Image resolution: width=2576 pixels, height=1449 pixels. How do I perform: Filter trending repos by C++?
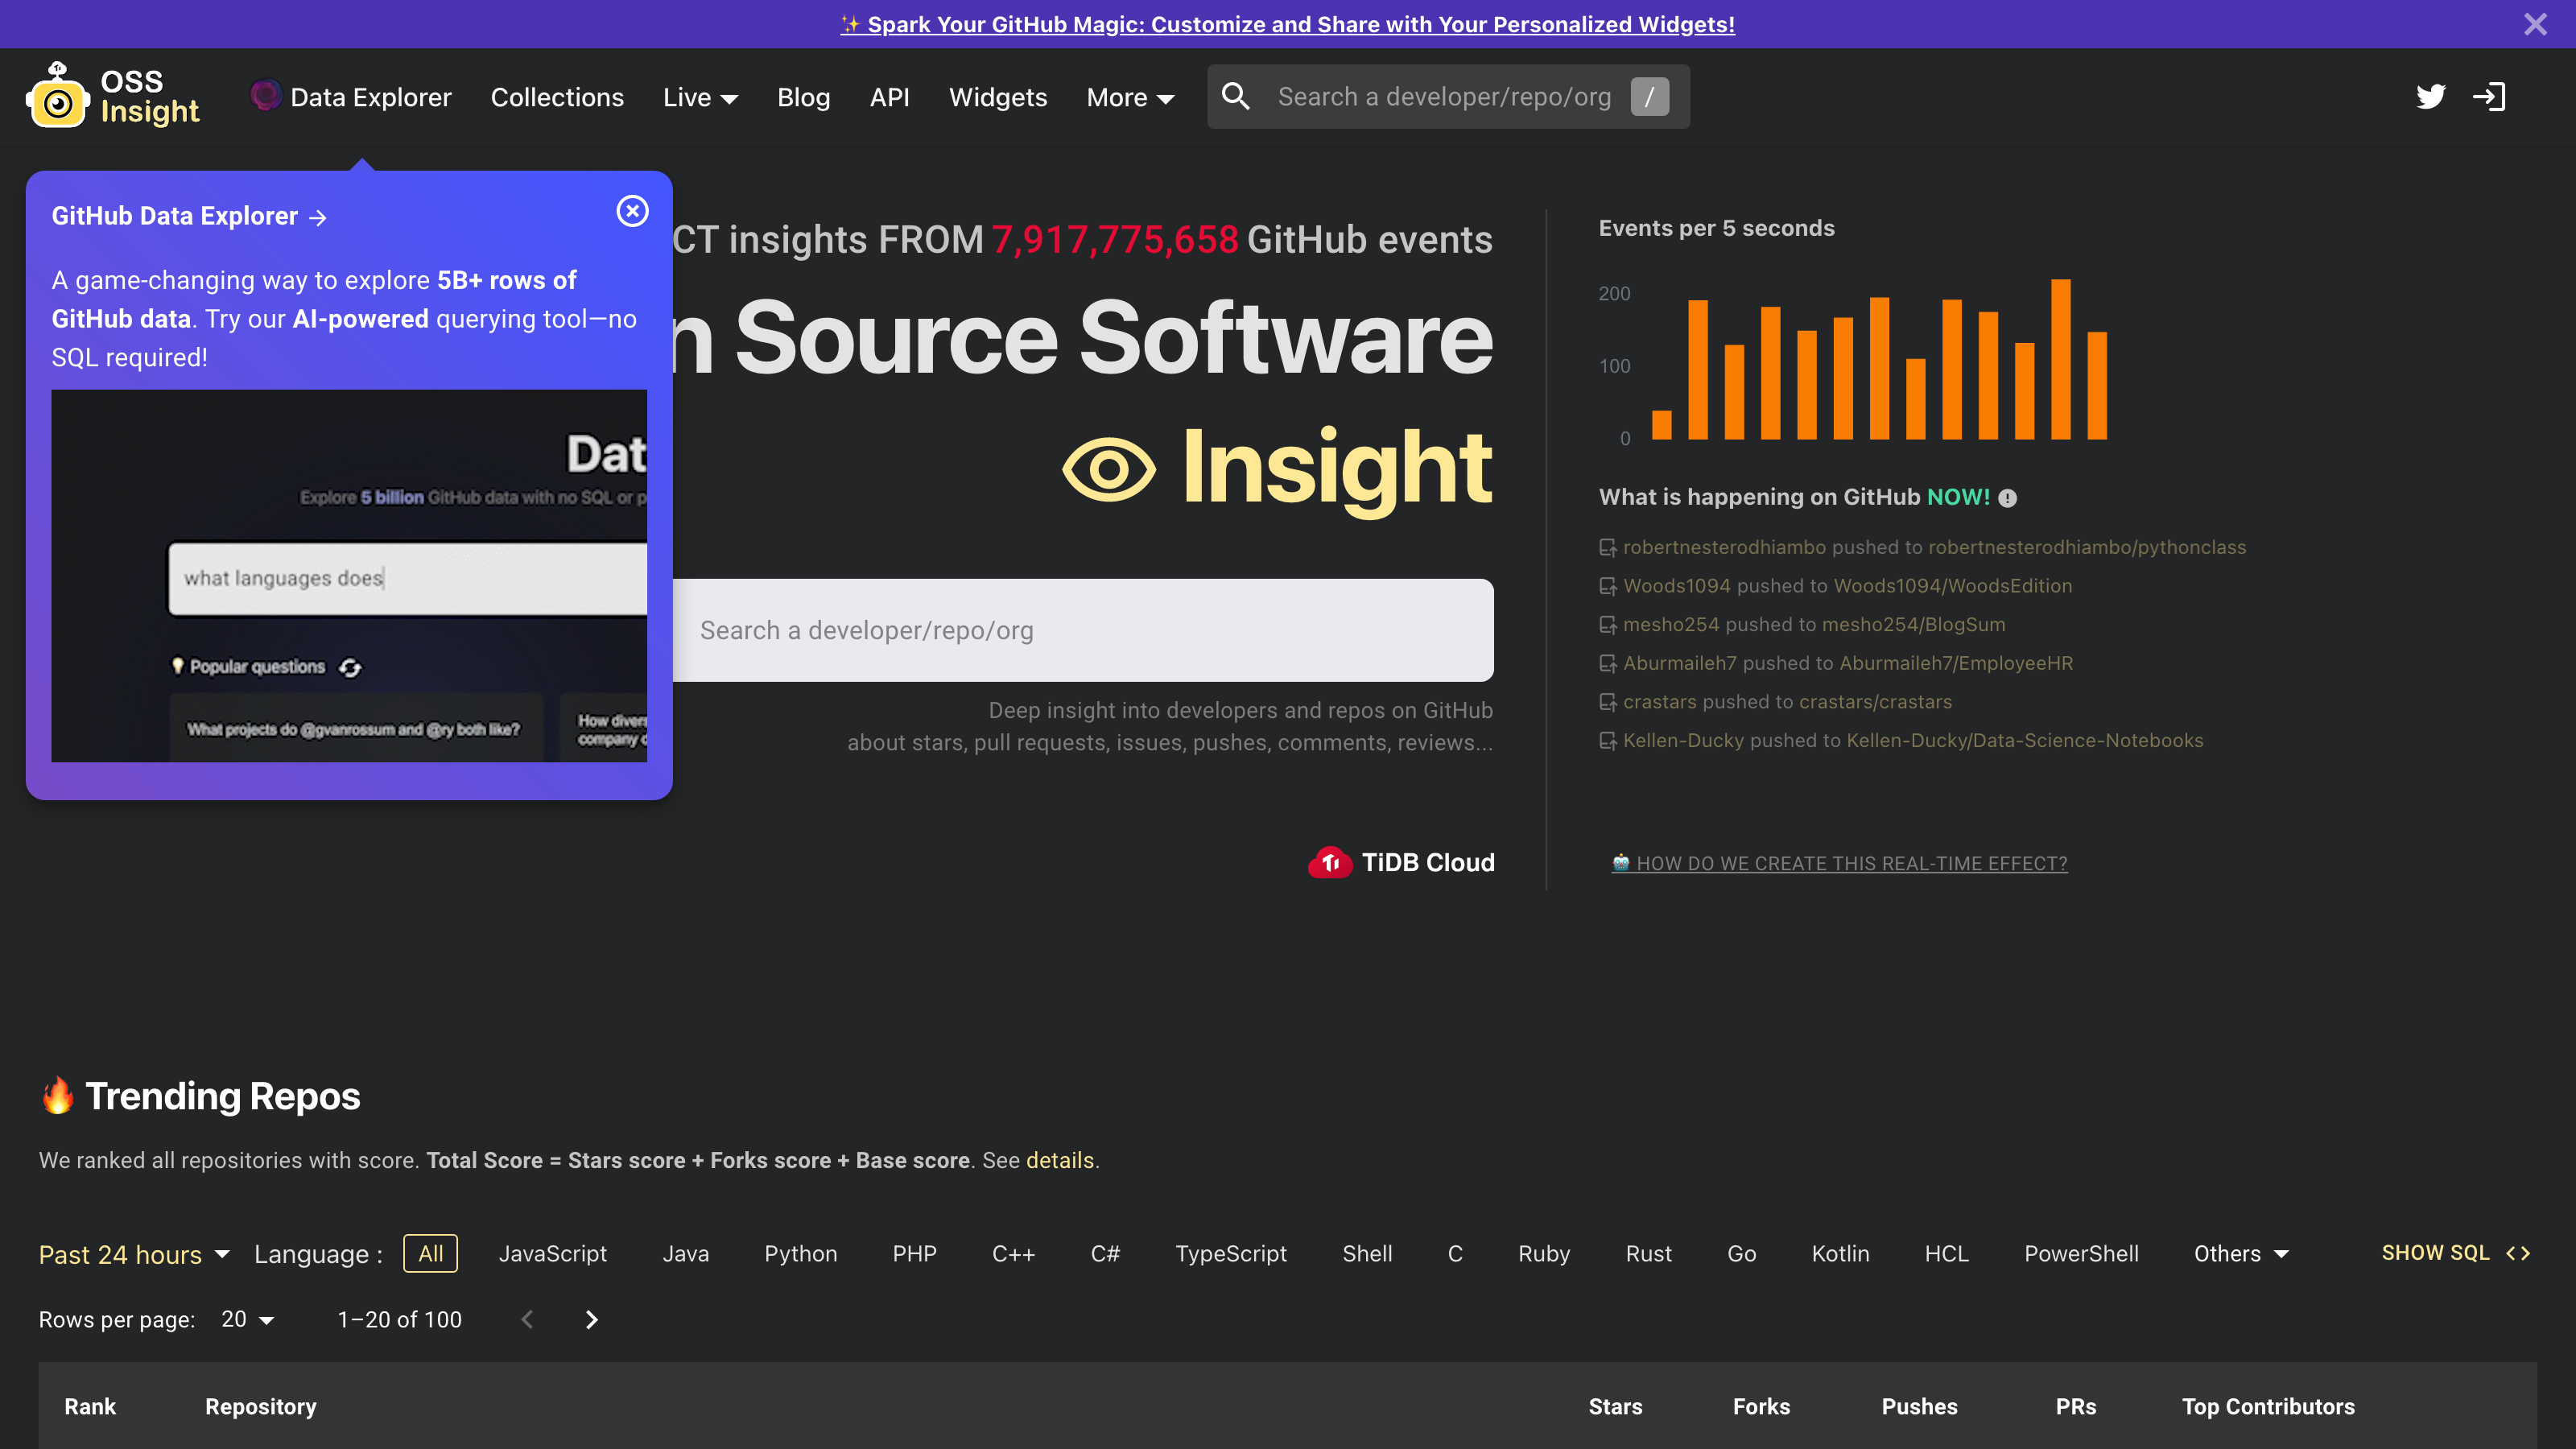pos(1013,1254)
